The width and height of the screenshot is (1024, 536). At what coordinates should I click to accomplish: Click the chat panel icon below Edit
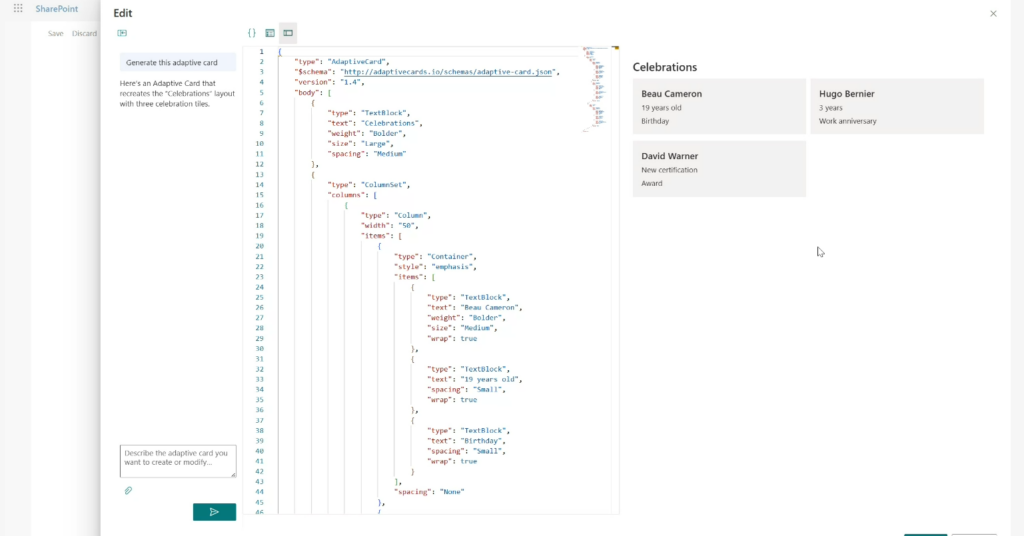[122, 33]
